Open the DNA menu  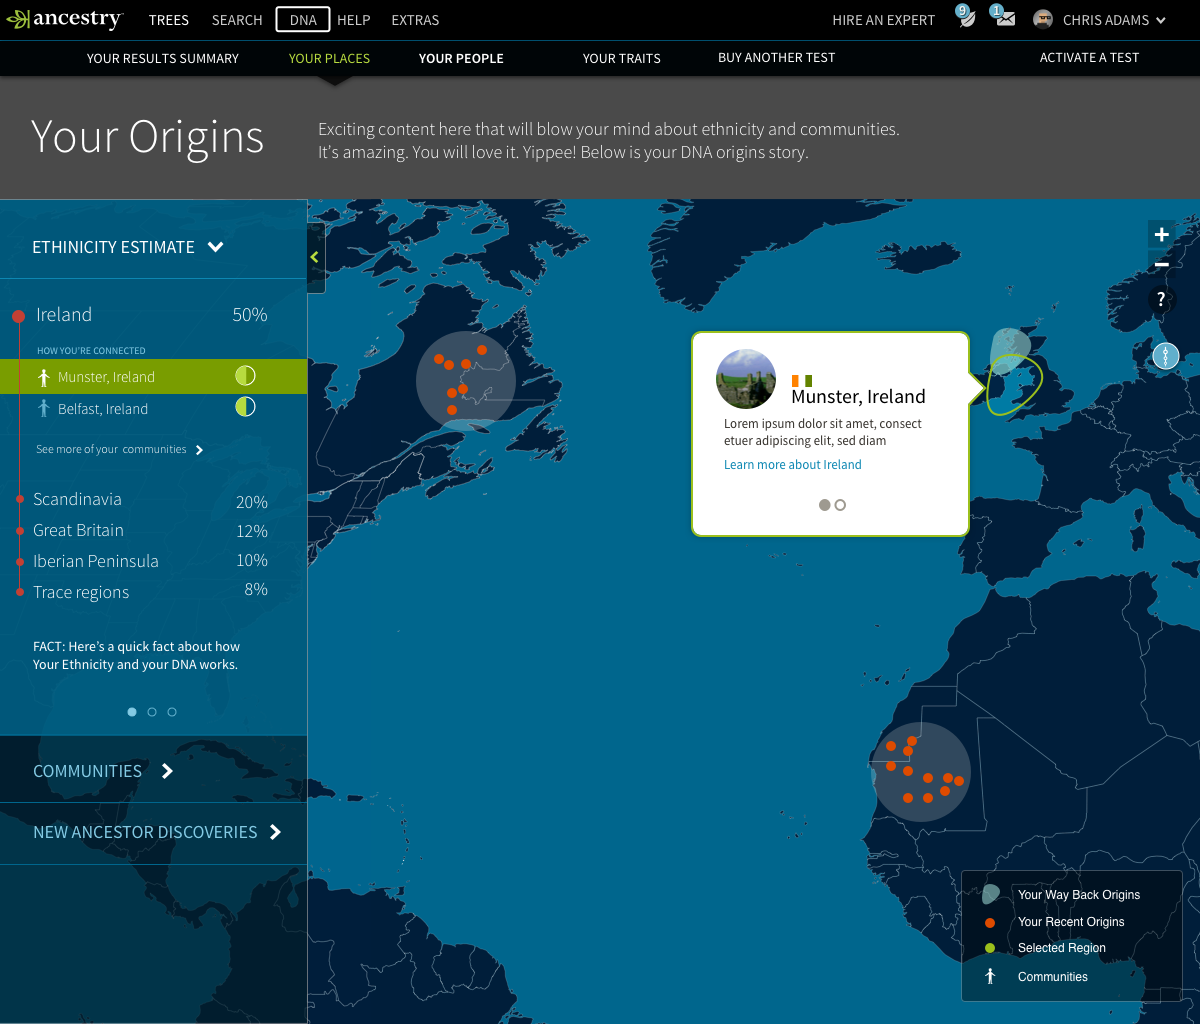(x=303, y=20)
